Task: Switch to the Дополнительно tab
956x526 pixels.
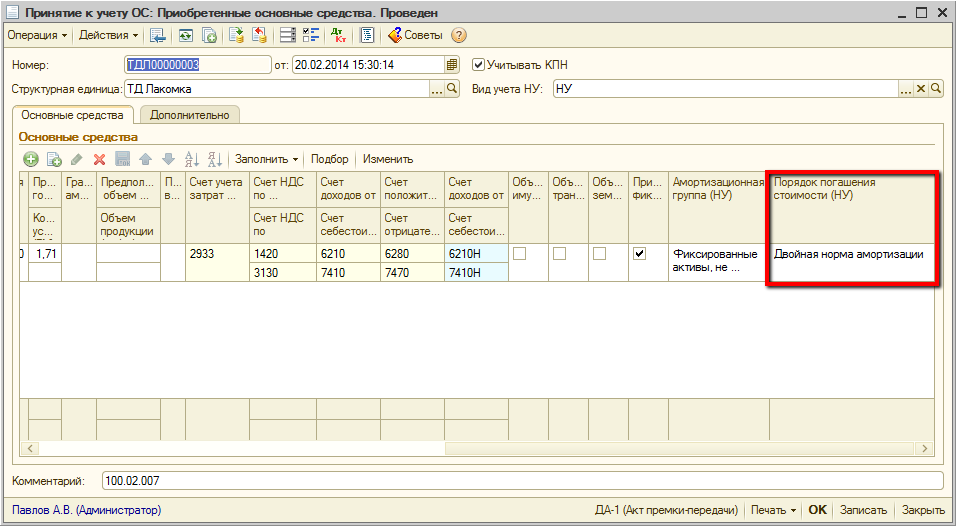Action: (190, 115)
